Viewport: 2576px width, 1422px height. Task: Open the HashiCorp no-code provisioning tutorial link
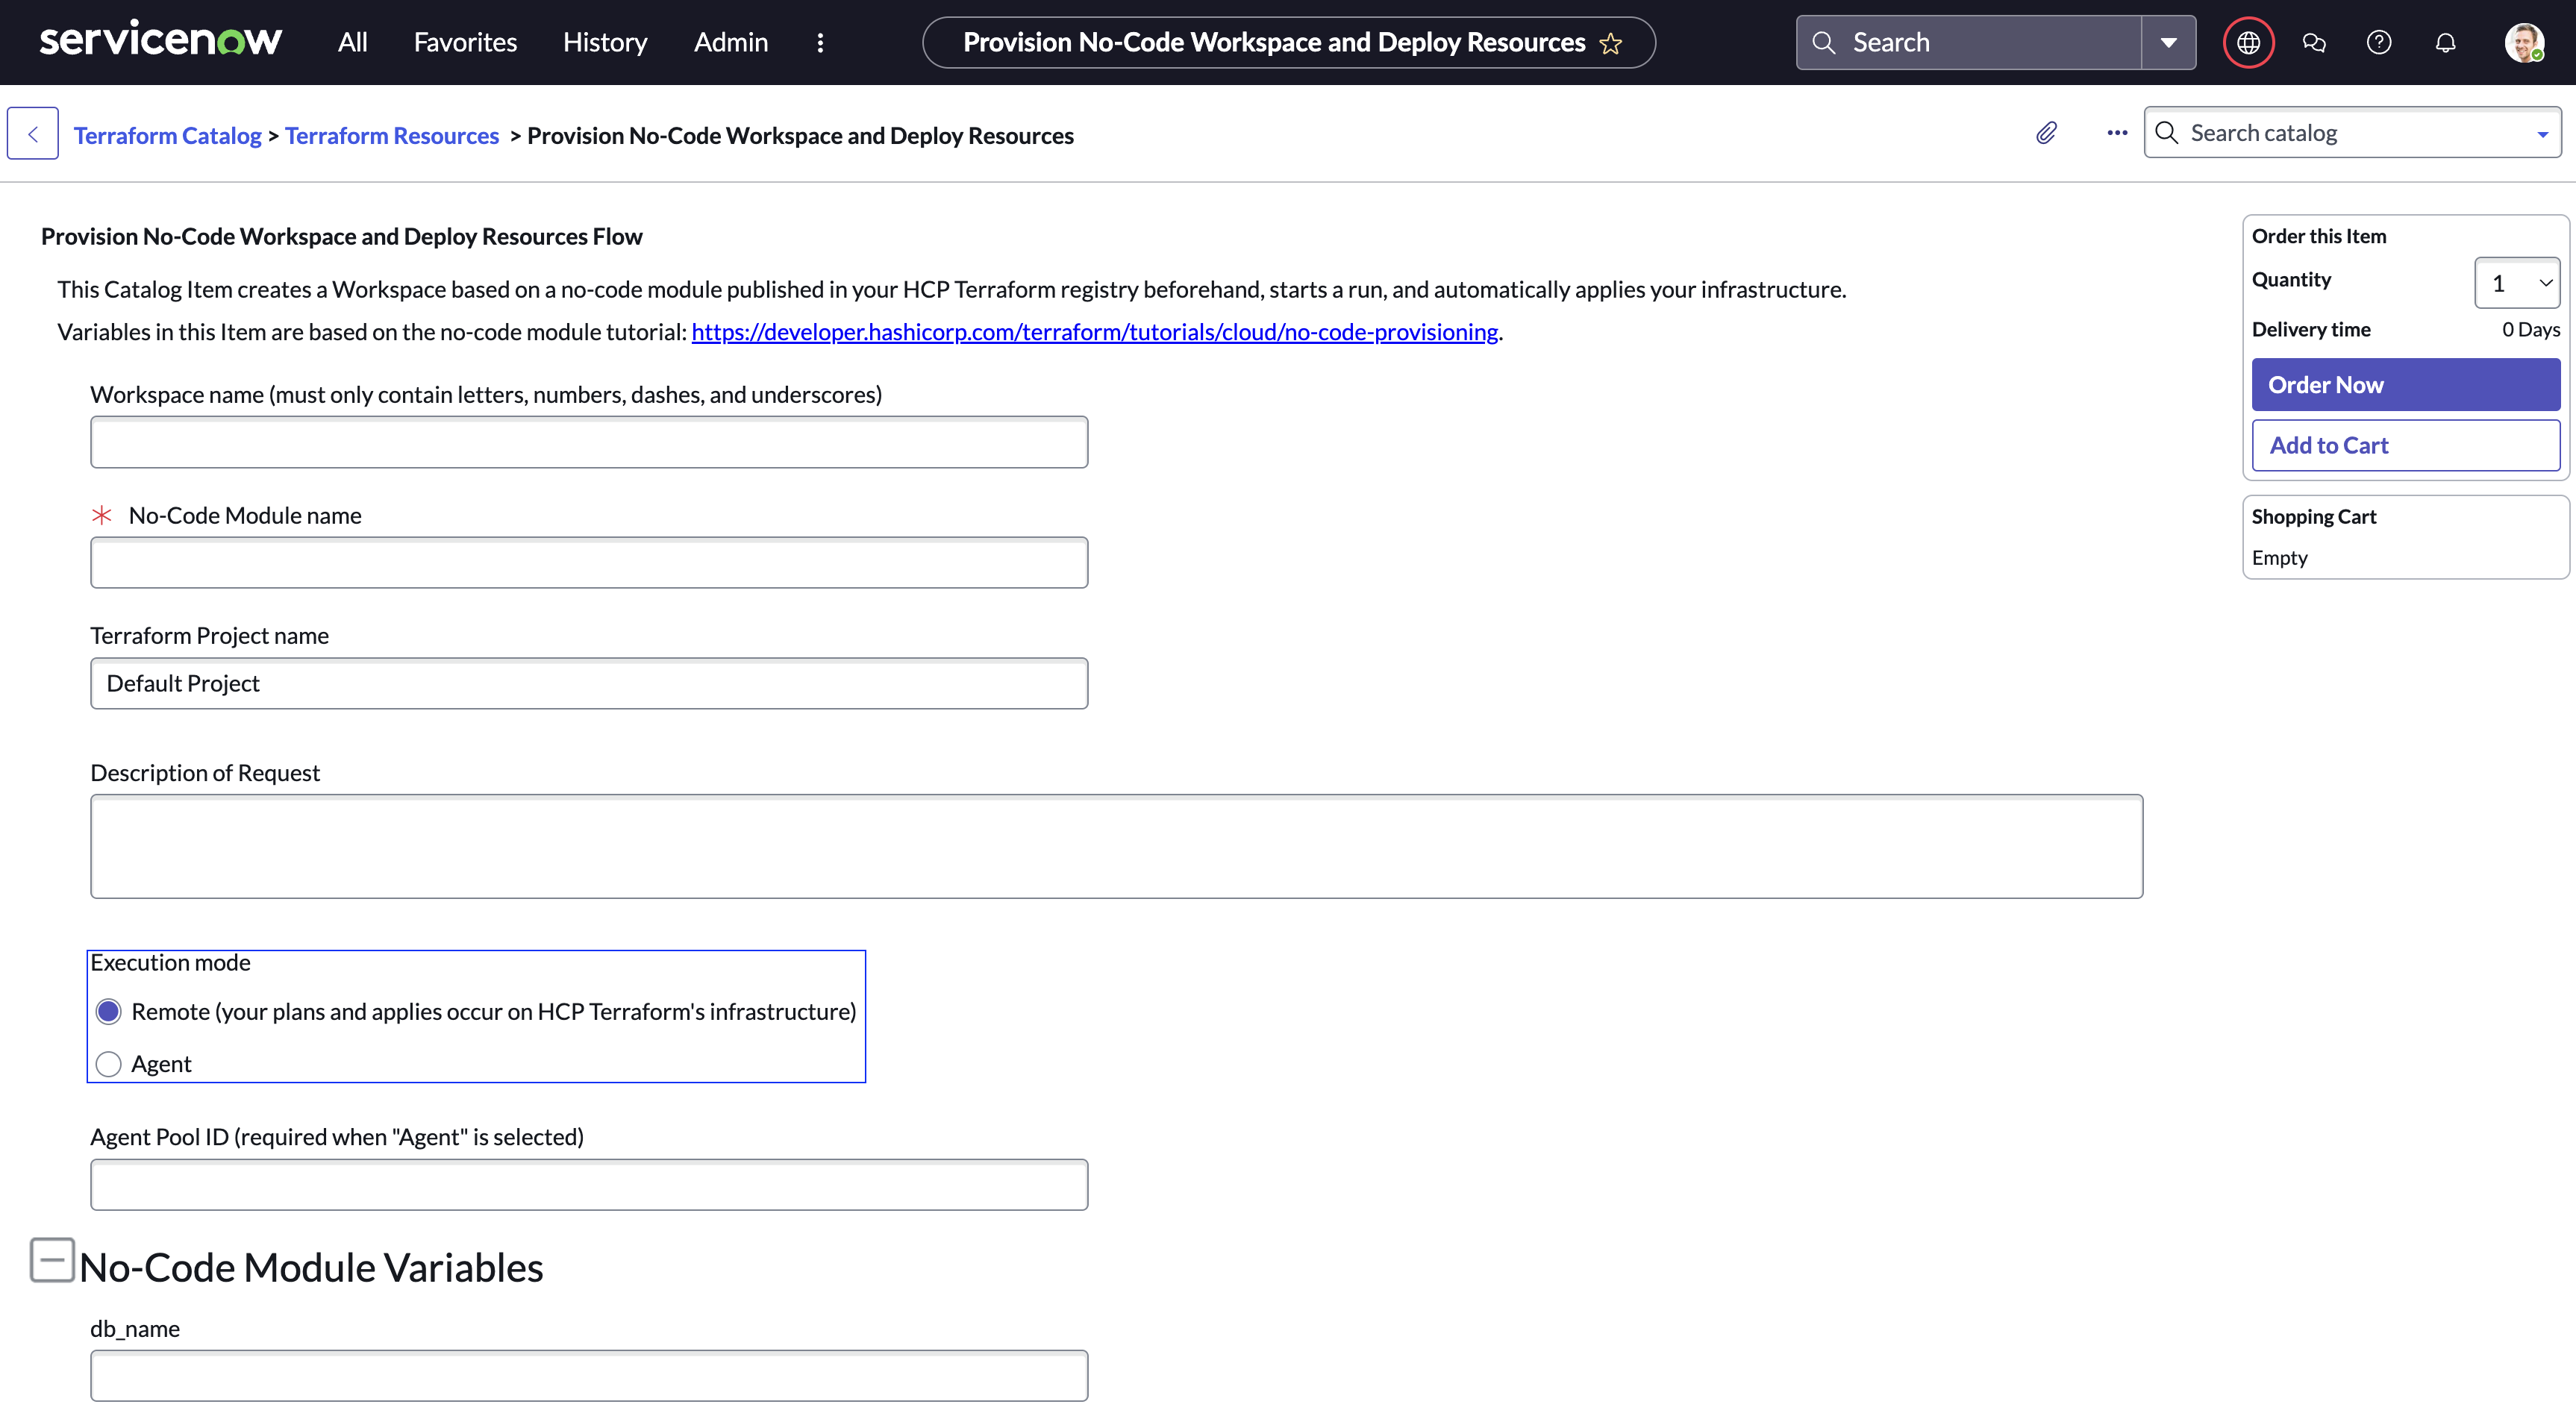1094,332
